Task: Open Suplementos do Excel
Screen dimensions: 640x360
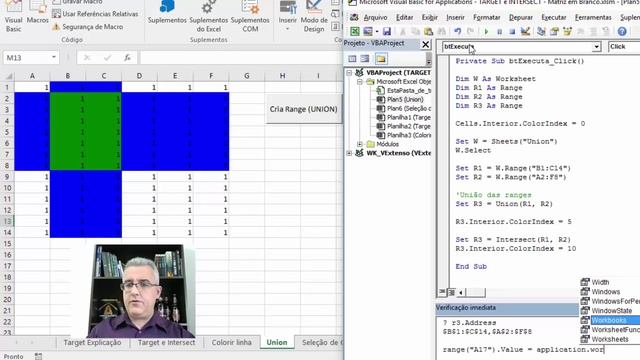Action: tap(209, 16)
